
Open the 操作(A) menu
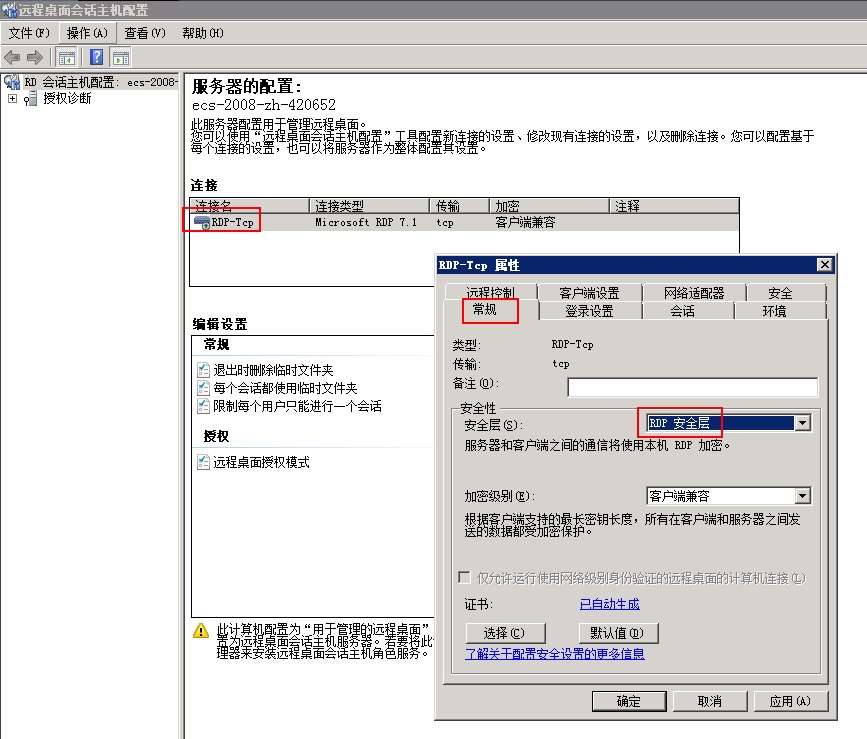coord(87,33)
